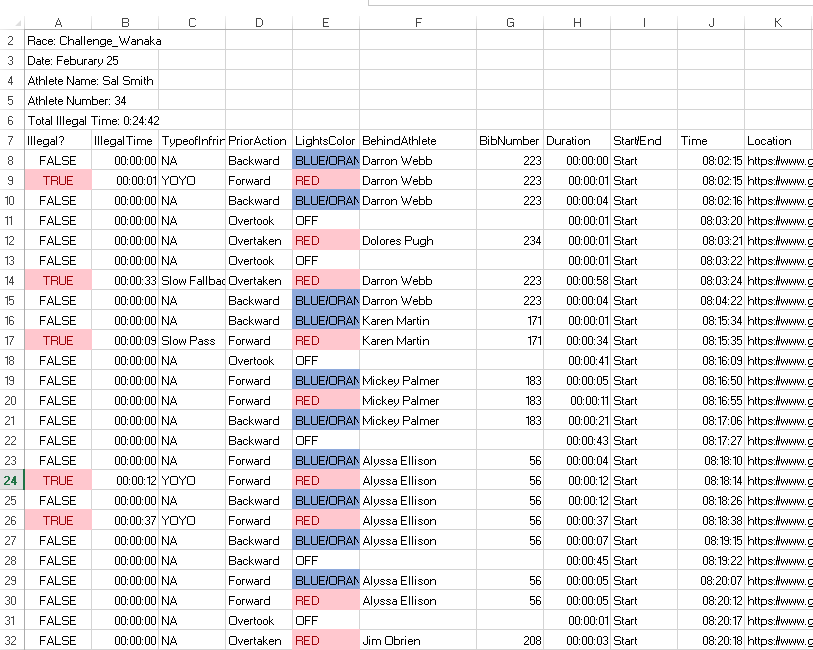Click 'Dolores Pugh' cell
Viewport: 813px width, 650px height.
(x=418, y=241)
